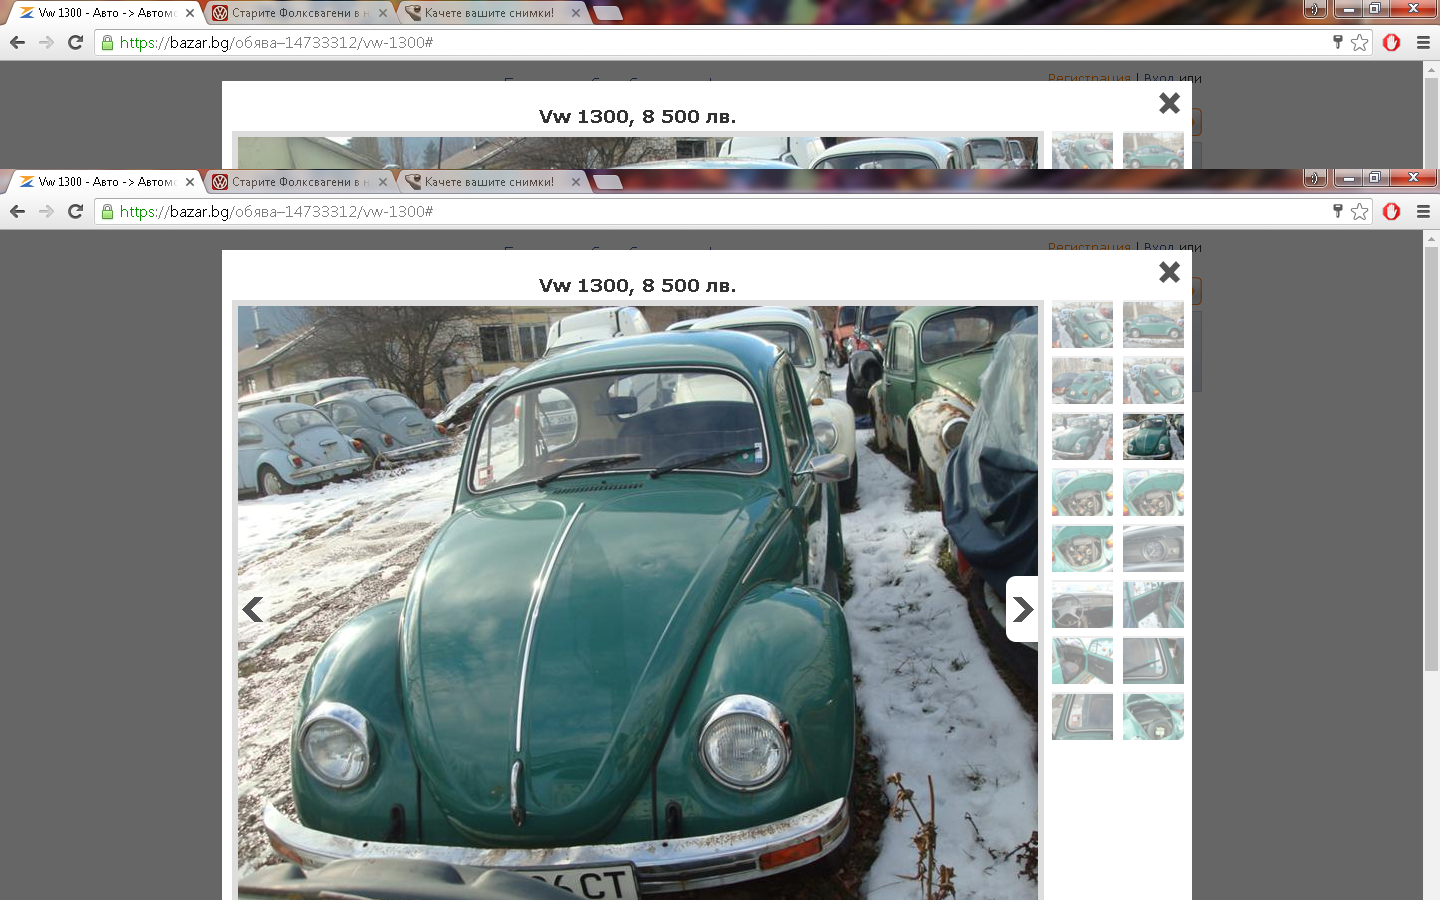Image resolution: width=1440 pixels, height=900 pixels.
Task: Click the forward arrow in the lower browser toolbar
Action: click(x=46, y=211)
